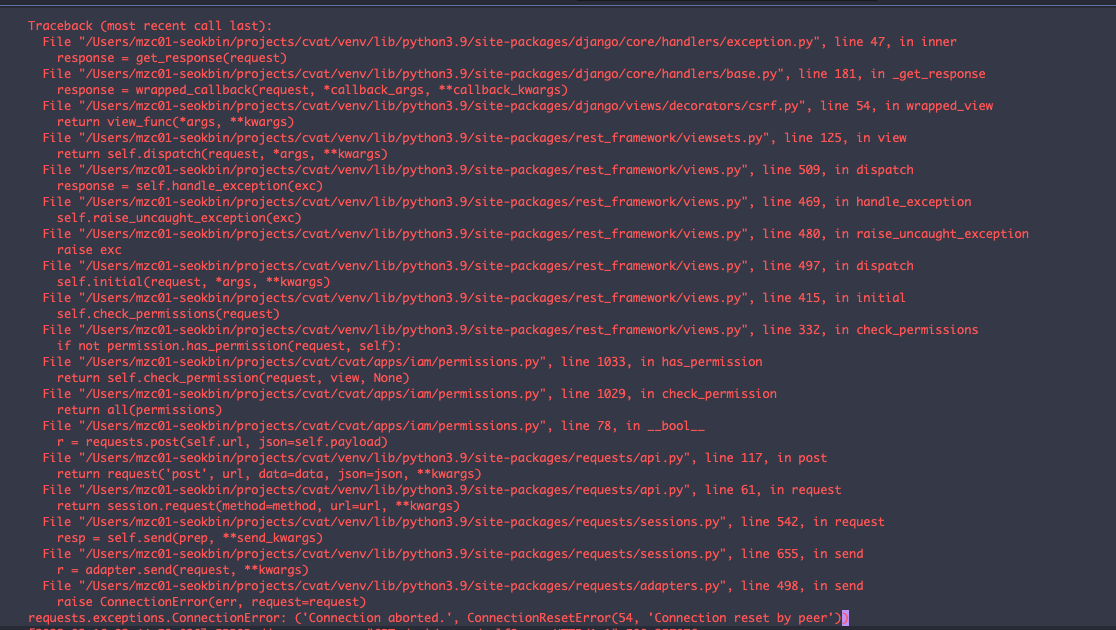Click permissions.py line 1033 has_permission path

pos(402,362)
